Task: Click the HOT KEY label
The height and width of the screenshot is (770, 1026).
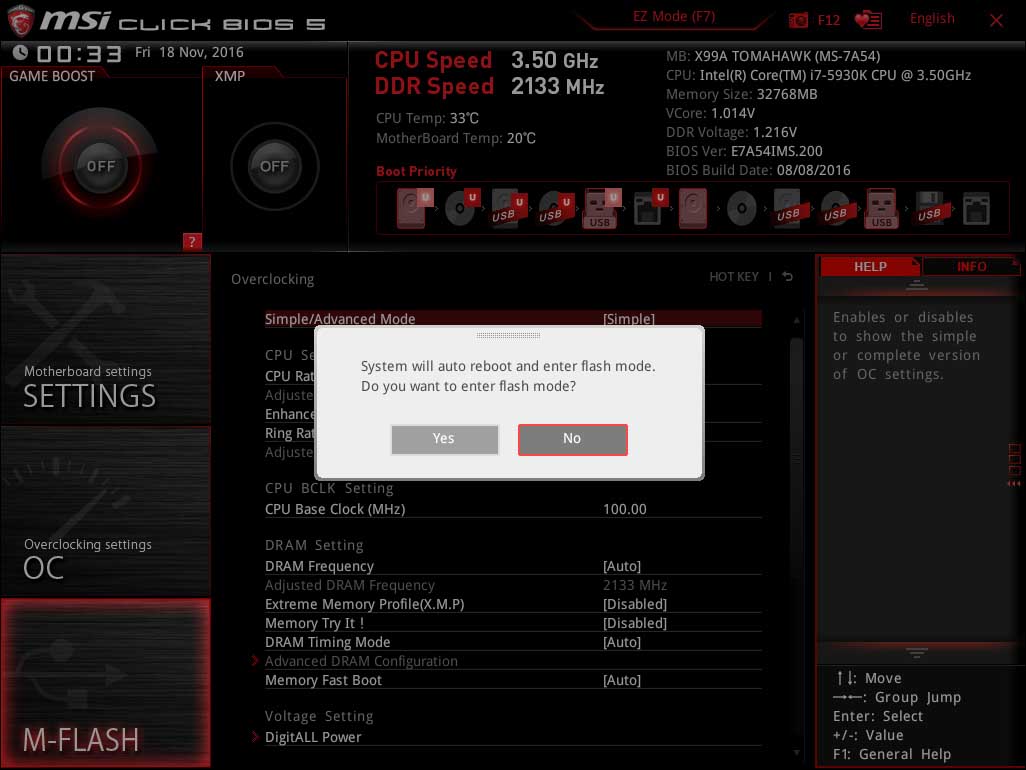Action: click(x=734, y=277)
